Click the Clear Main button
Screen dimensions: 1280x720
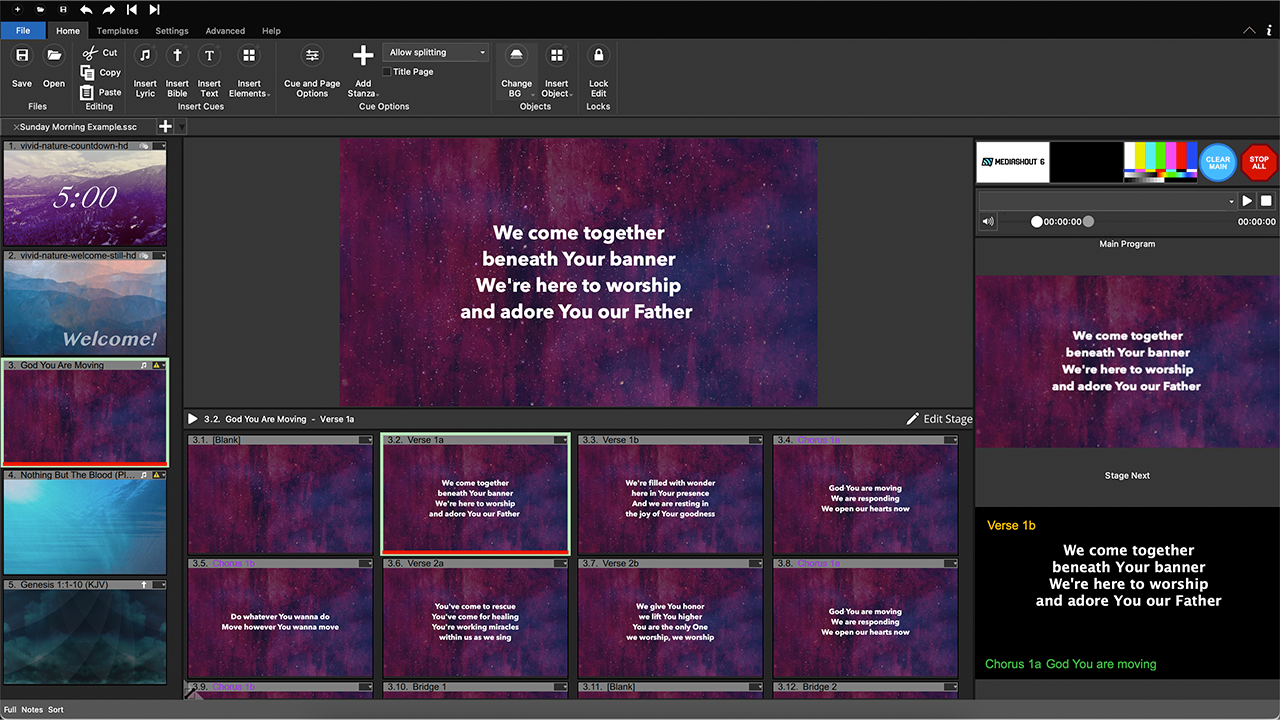click(x=1218, y=161)
